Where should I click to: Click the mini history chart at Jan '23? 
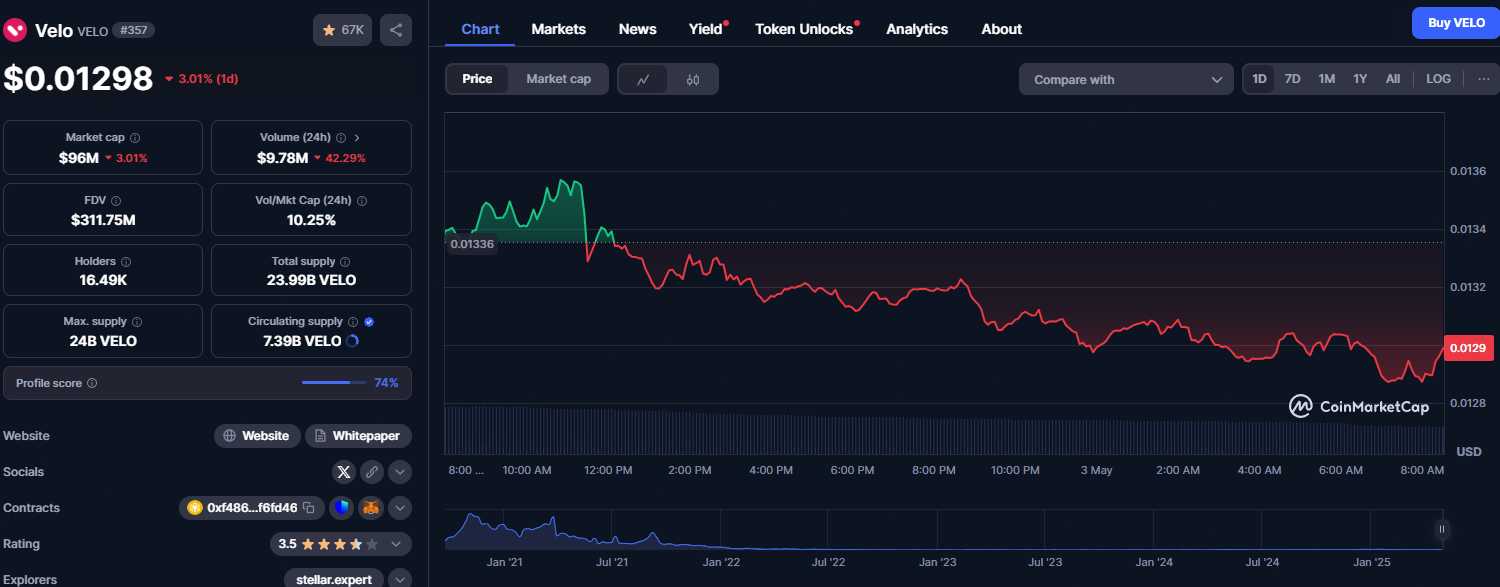[937, 530]
